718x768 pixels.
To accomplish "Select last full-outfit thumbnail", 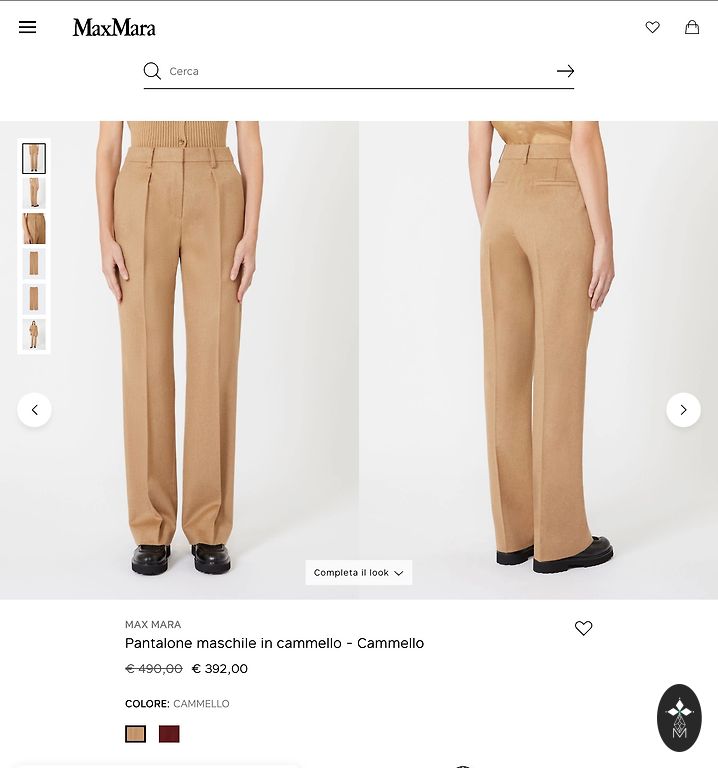I will click(x=34, y=335).
